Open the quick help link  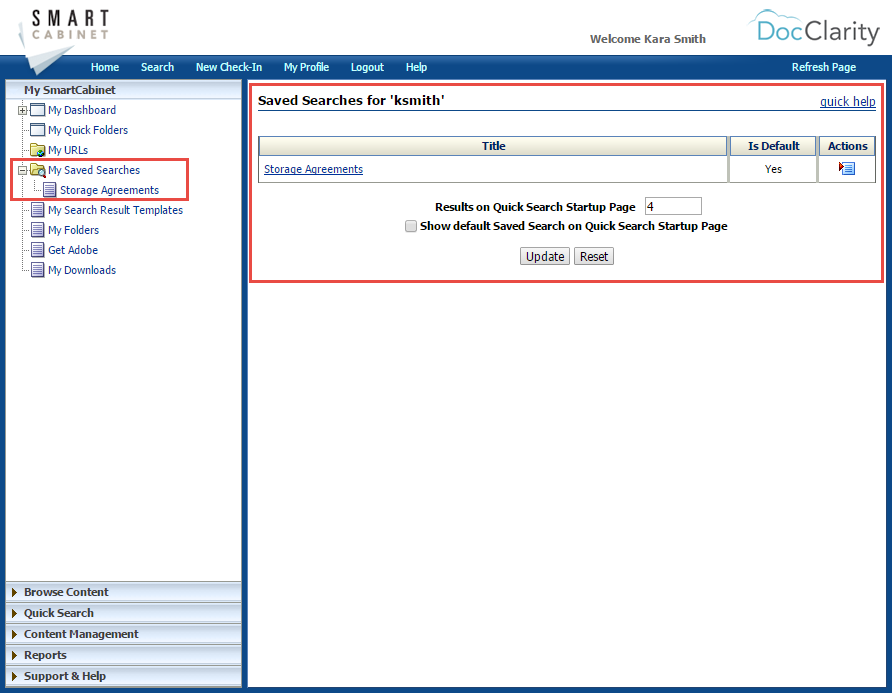click(847, 102)
